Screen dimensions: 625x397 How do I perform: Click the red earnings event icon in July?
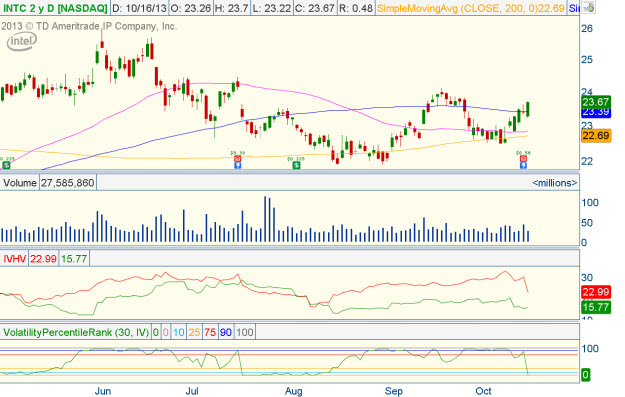point(238,159)
